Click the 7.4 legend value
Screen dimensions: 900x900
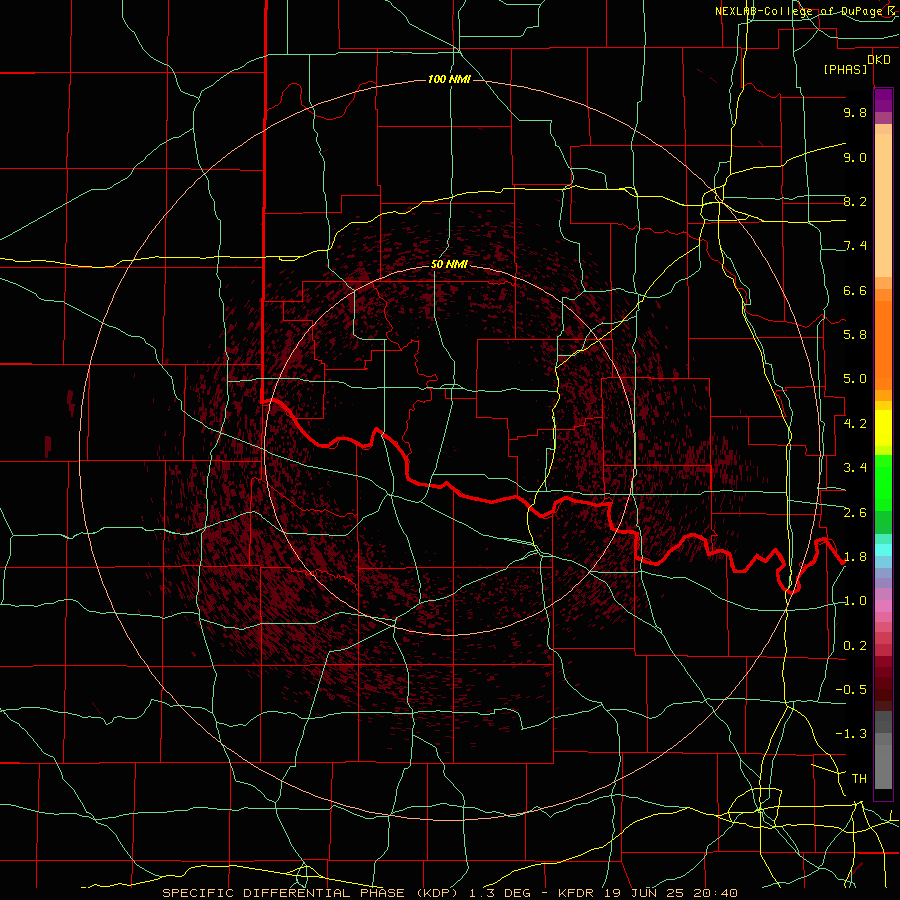click(855, 246)
